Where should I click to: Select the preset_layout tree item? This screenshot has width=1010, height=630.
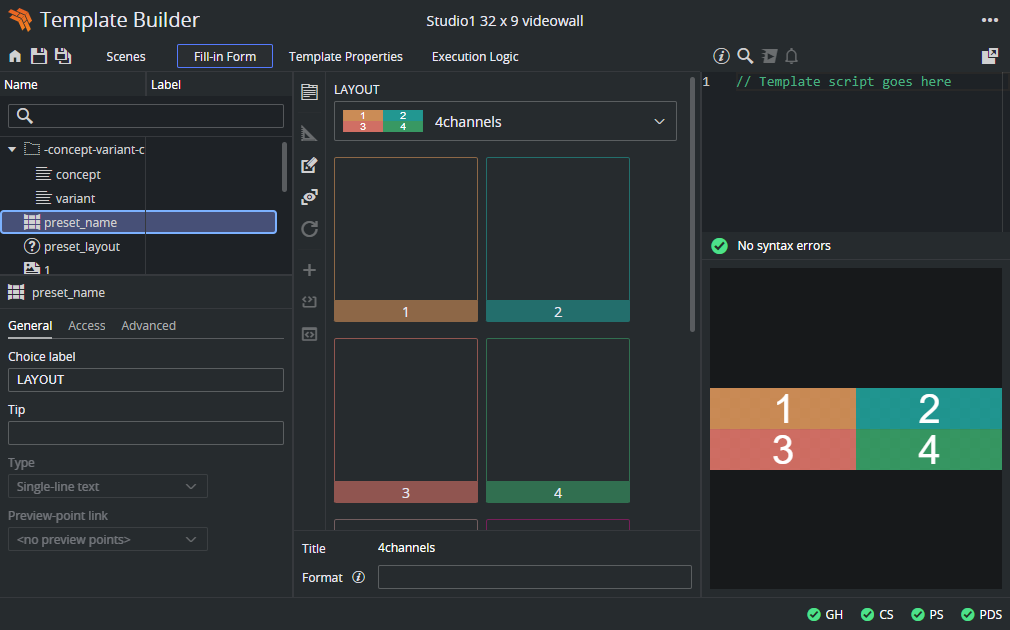click(81, 247)
